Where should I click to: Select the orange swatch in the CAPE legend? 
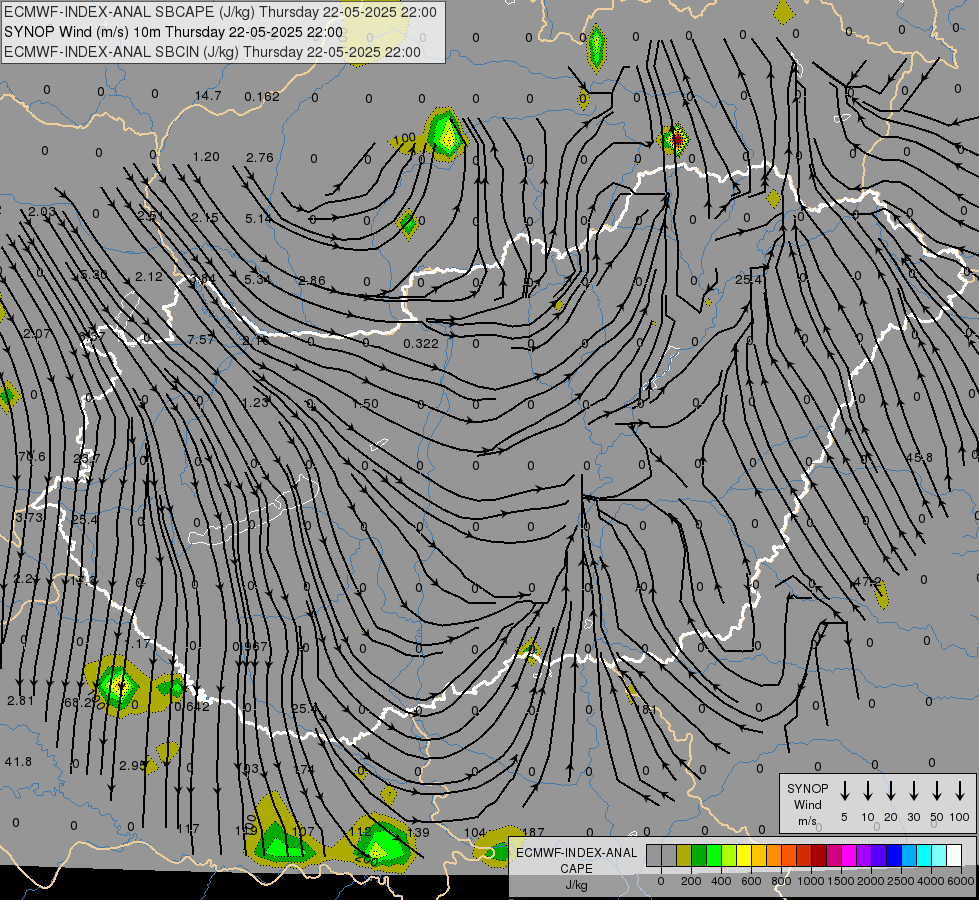tap(774, 856)
